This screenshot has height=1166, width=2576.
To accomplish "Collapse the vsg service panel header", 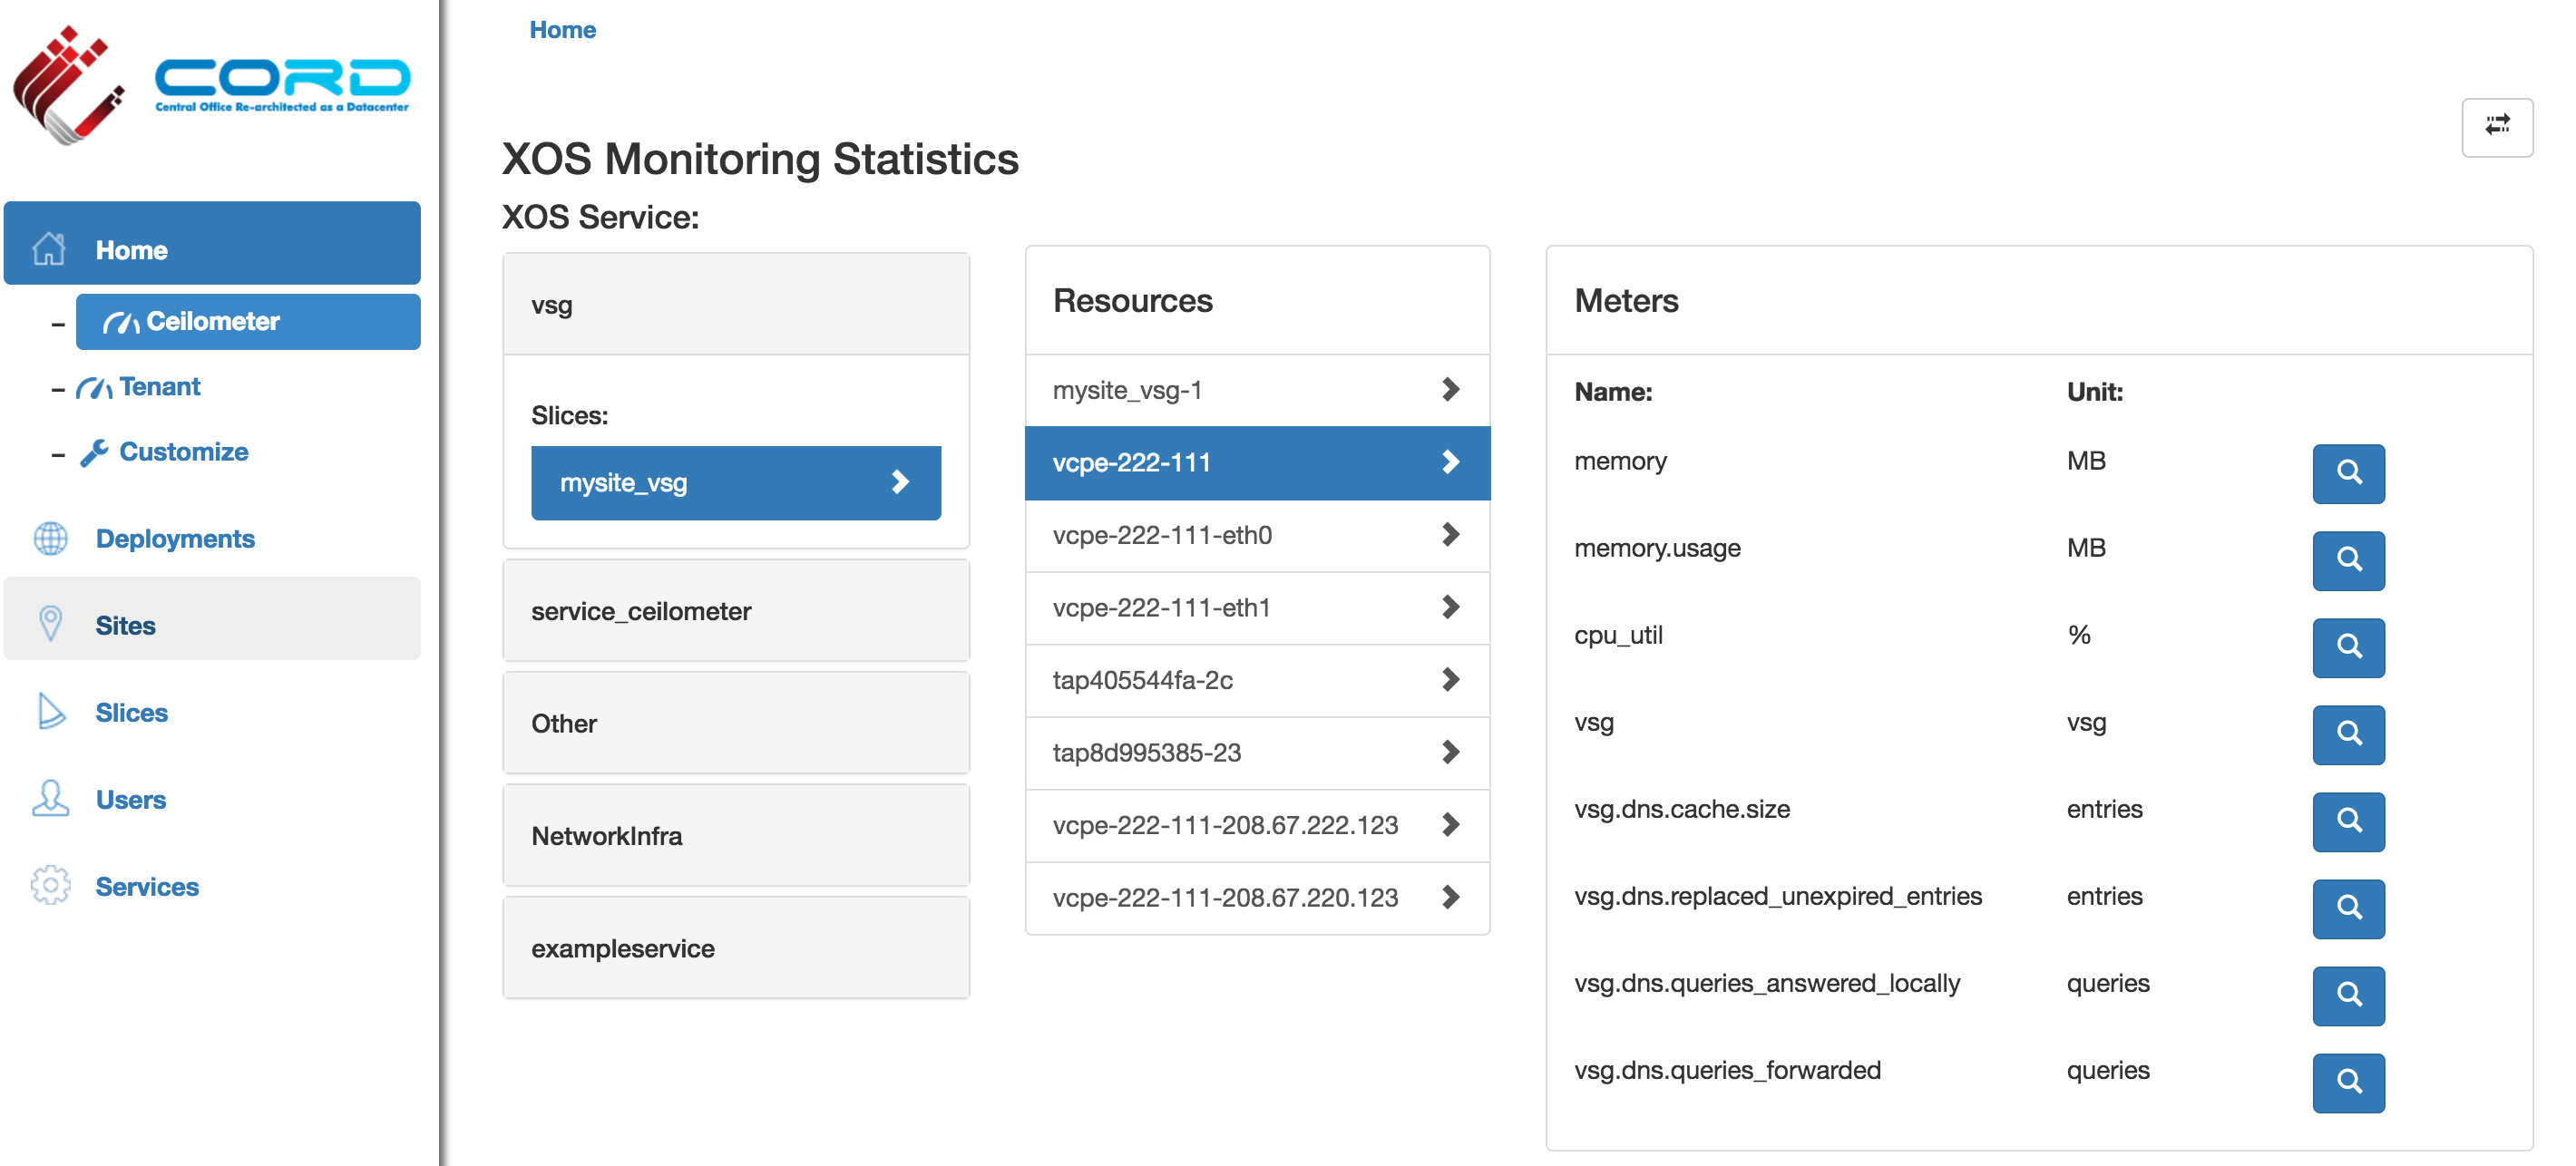I will point(736,304).
